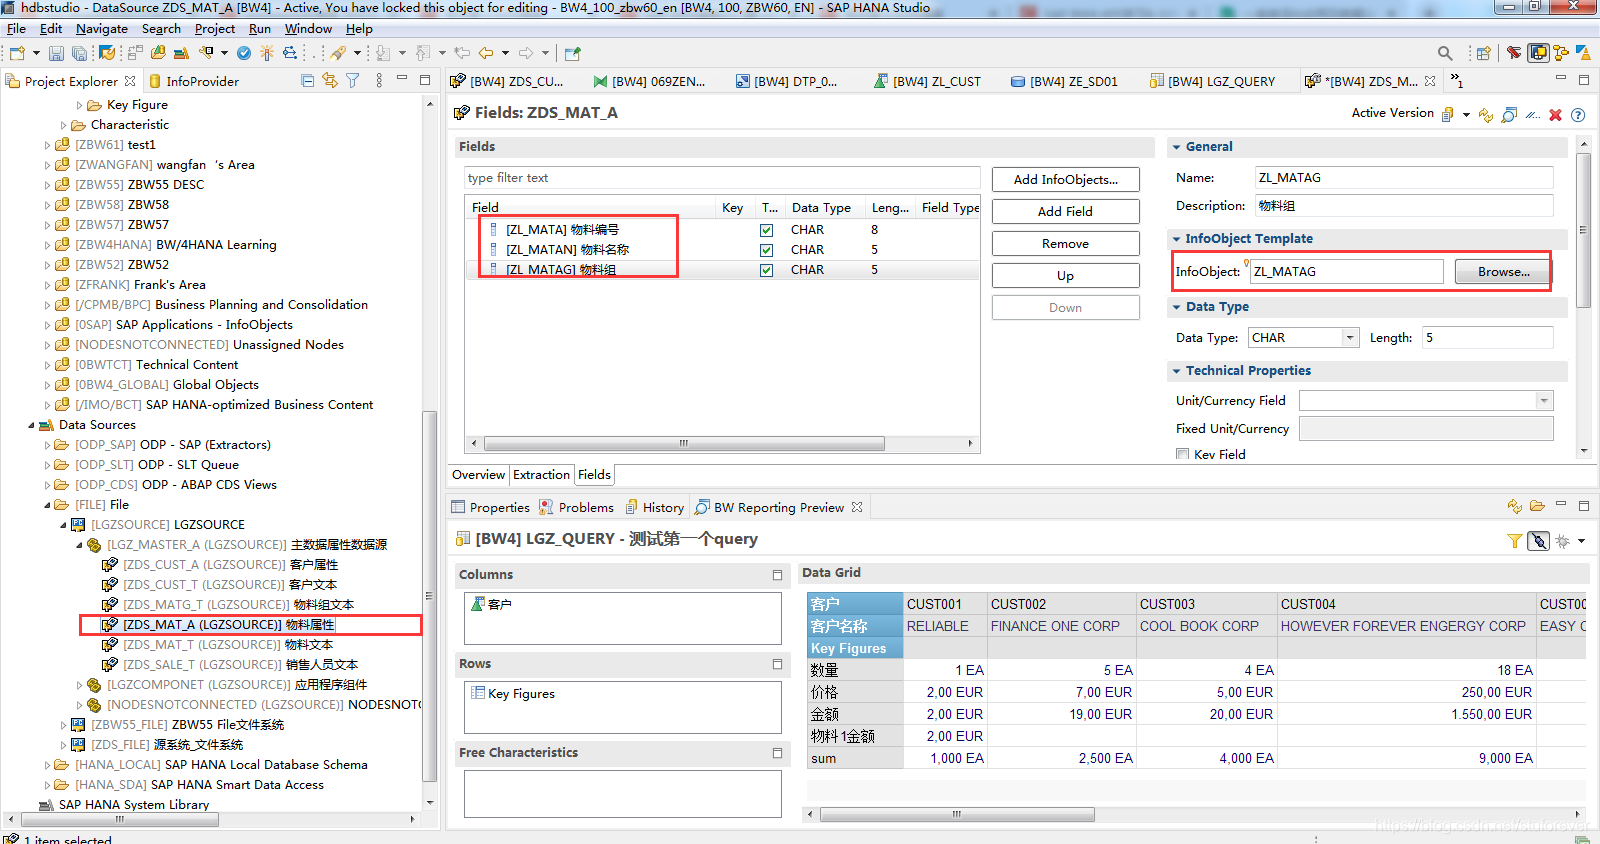Expand the [LGZCOMPONET] application component node
1600x844 pixels.
tap(79, 685)
